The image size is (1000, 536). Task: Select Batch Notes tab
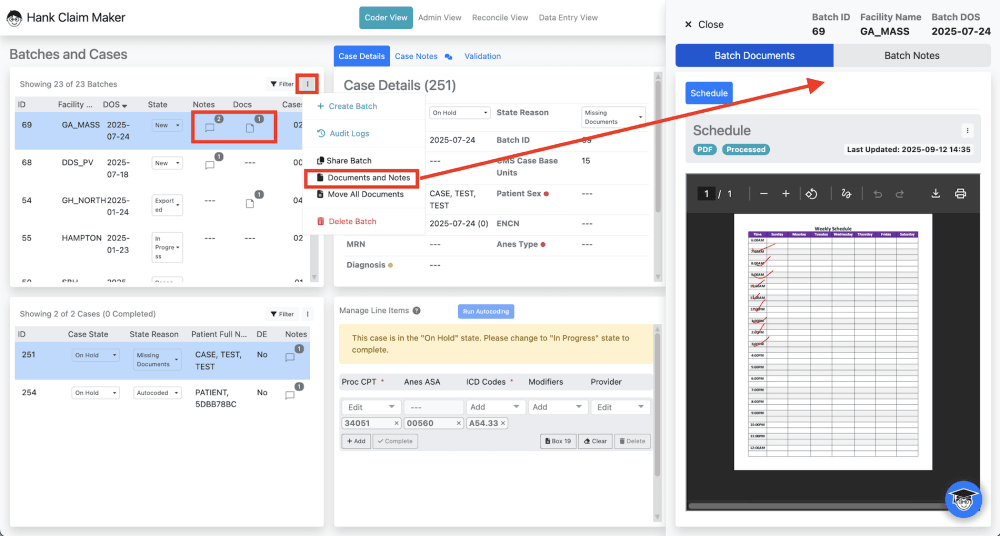point(912,56)
